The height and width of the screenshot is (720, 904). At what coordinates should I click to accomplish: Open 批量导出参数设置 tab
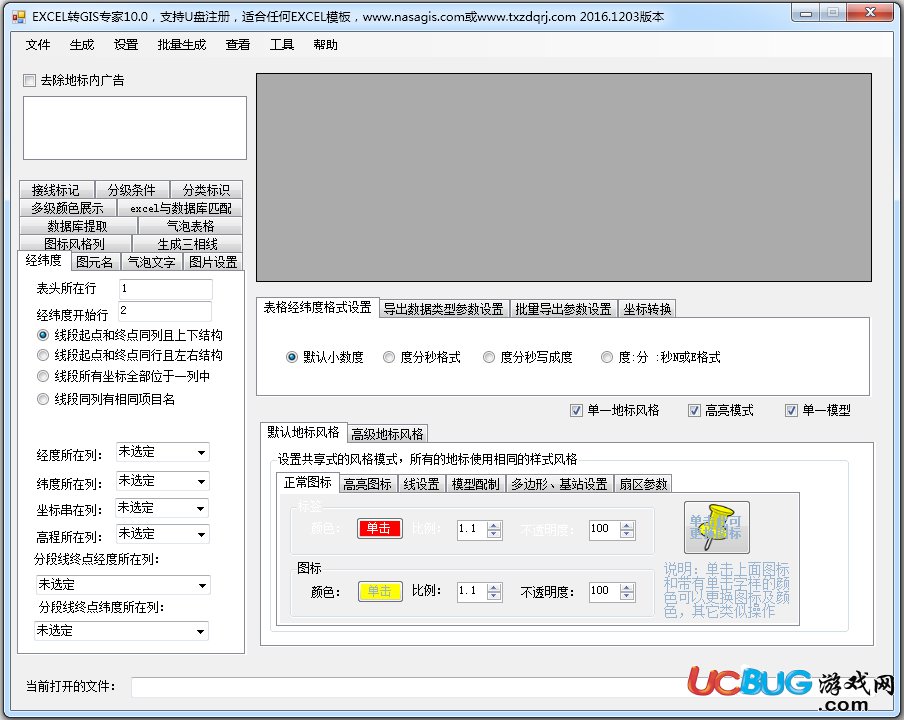coord(563,309)
